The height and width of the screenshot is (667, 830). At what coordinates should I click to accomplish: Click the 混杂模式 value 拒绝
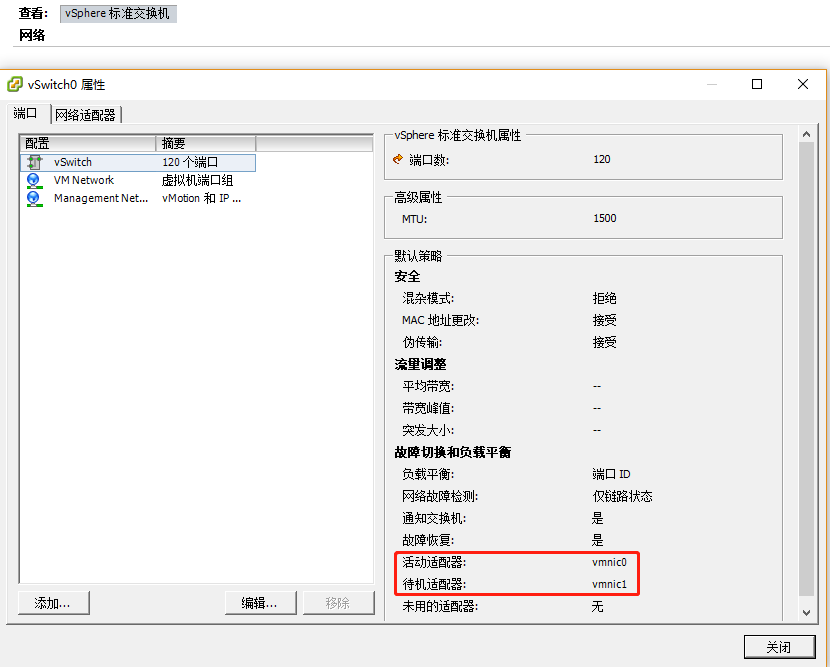tap(605, 298)
